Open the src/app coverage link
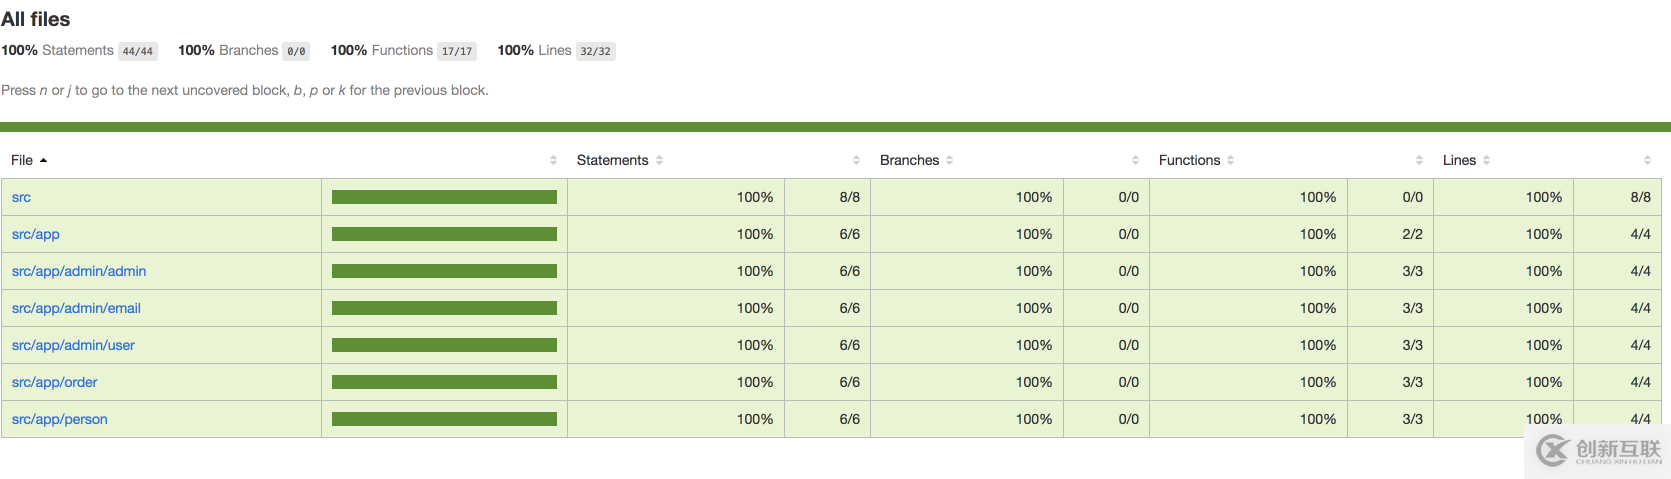Viewport: 1671px width, 479px height. [36, 234]
